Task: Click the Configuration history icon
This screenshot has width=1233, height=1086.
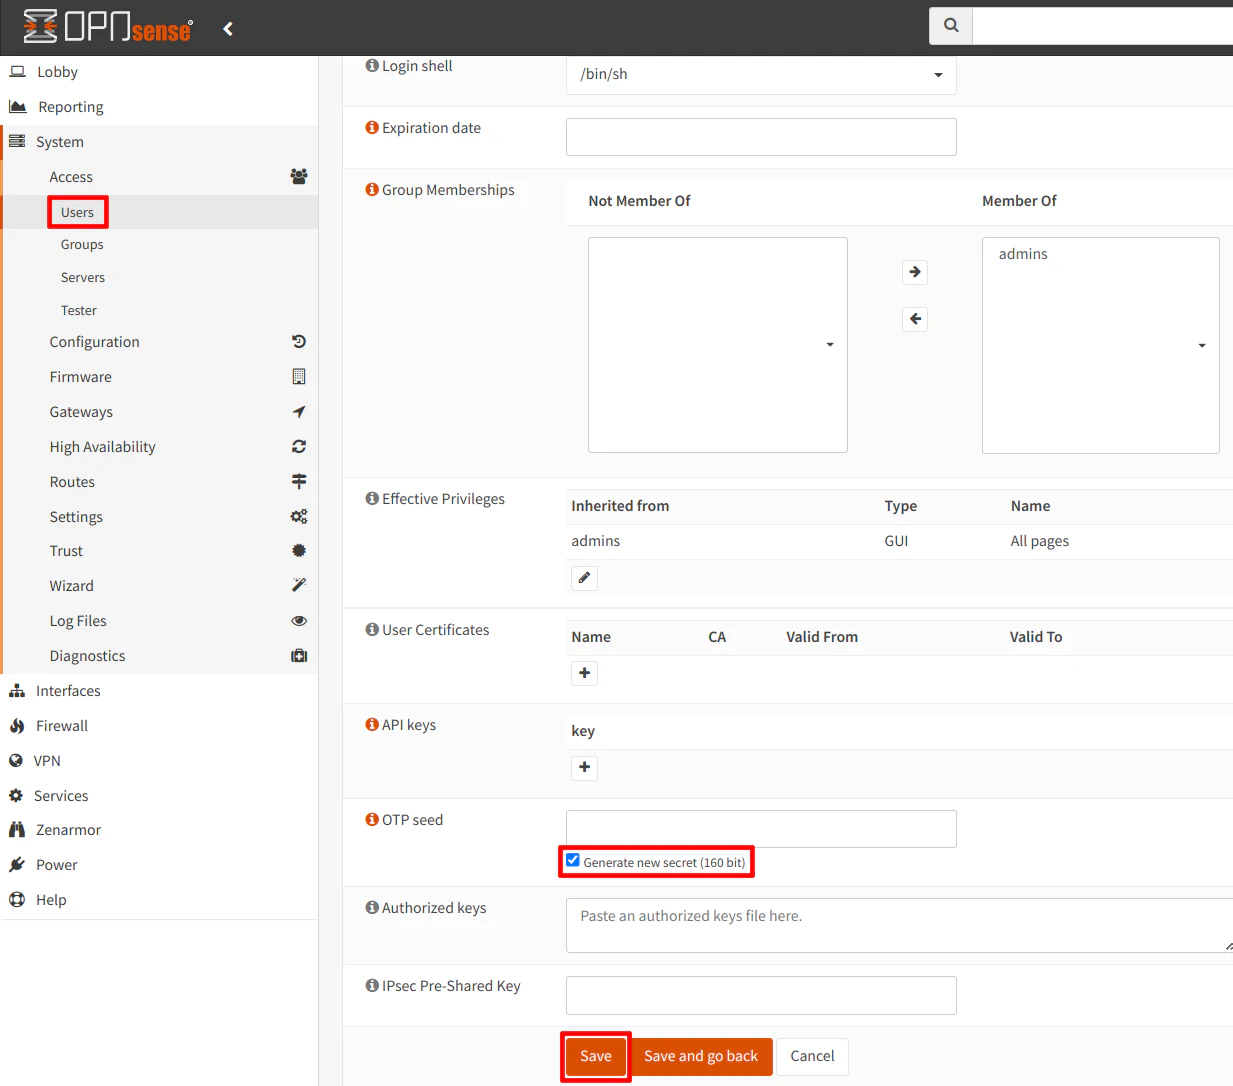Action: (x=299, y=341)
